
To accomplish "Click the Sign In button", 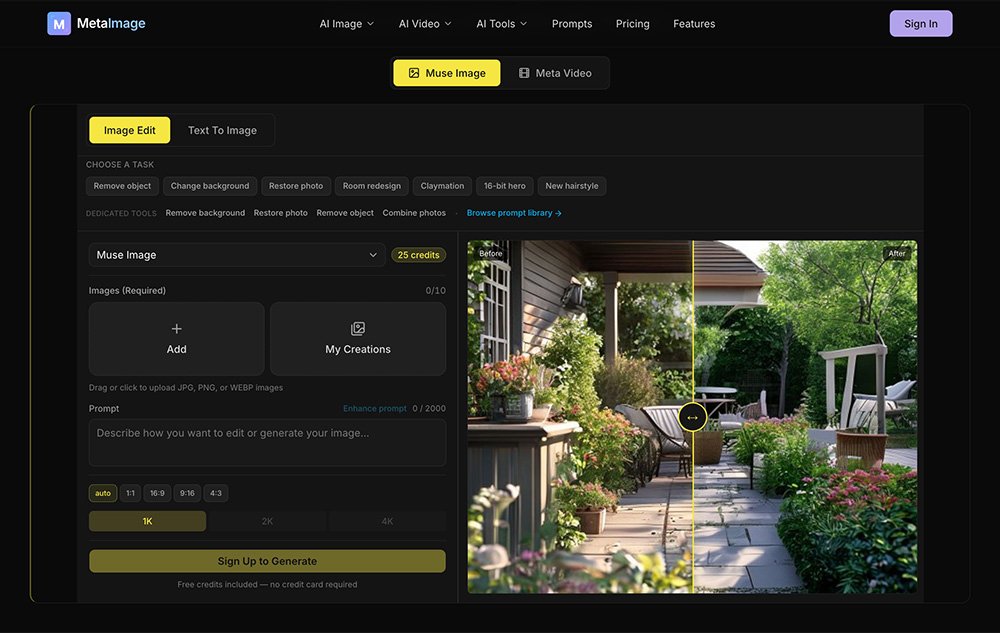I will 920,24.
